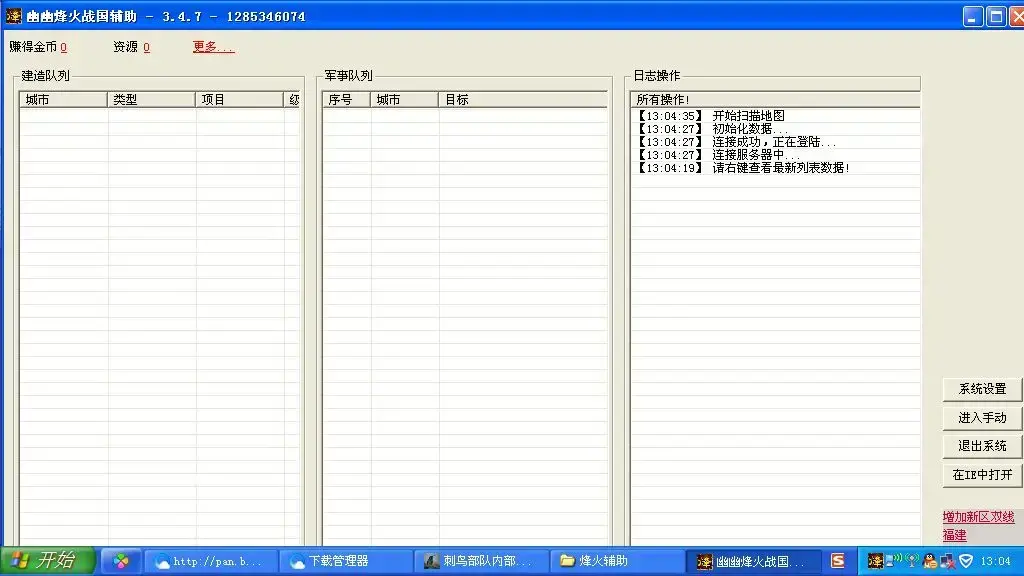
Task: Open the 烽火辅助 folder taskbar item
Action: pyautogui.click(x=616, y=561)
